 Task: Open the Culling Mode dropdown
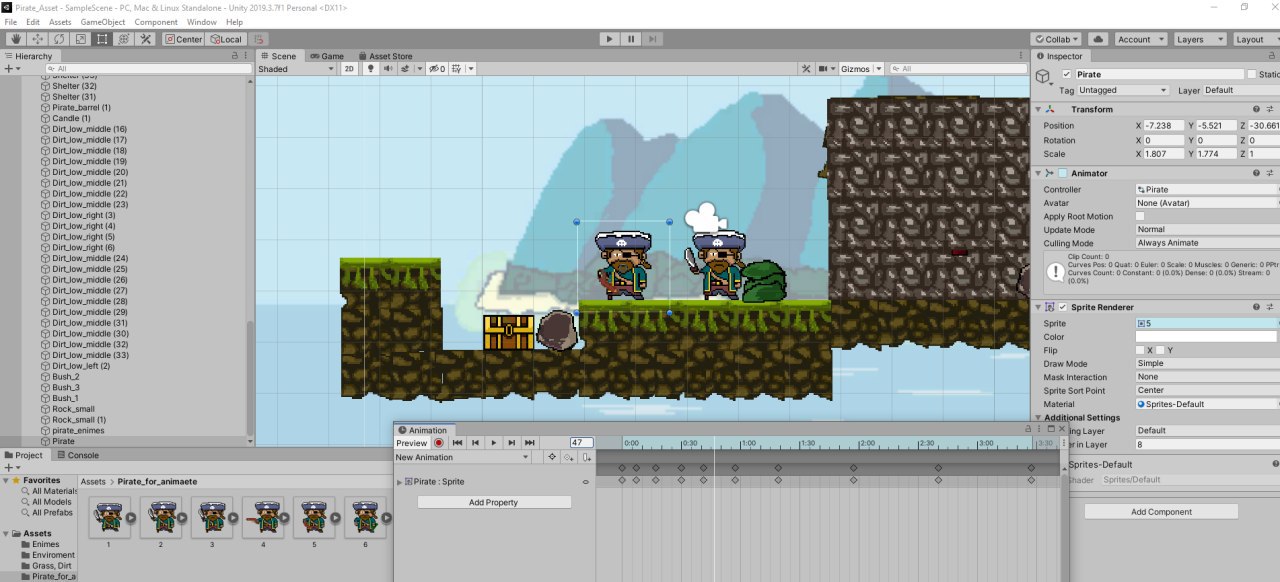pos(1207,243)
